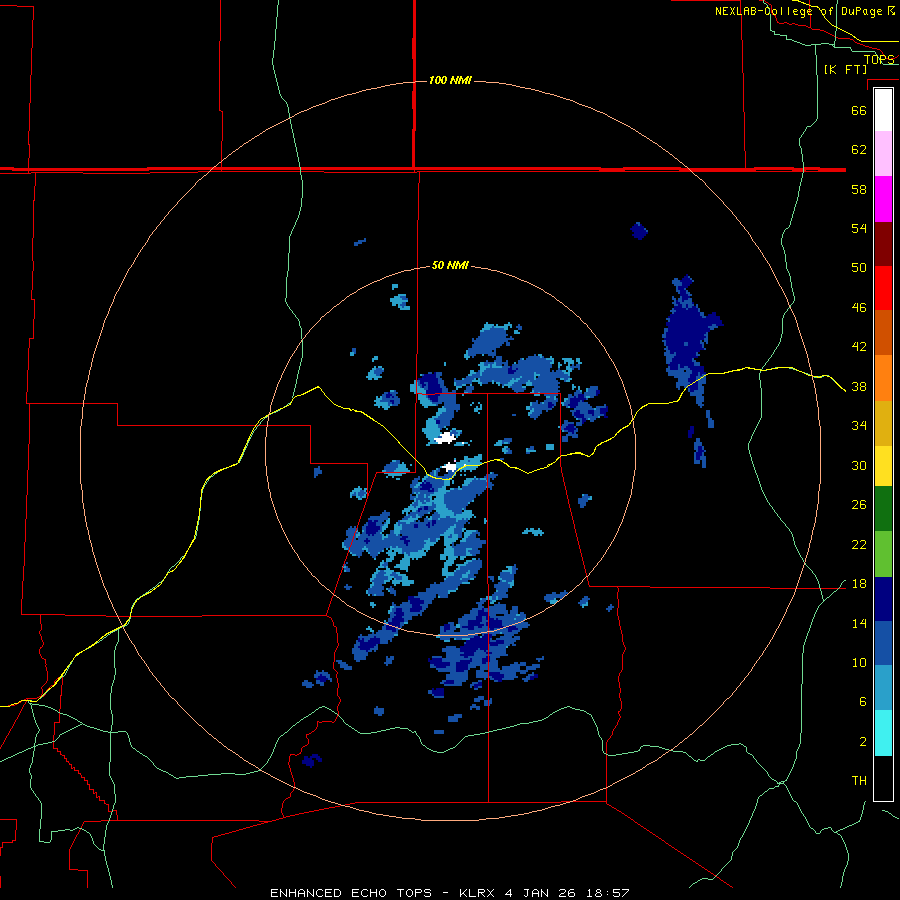Click the bright red 50 legend swatch

click(883, 288)
